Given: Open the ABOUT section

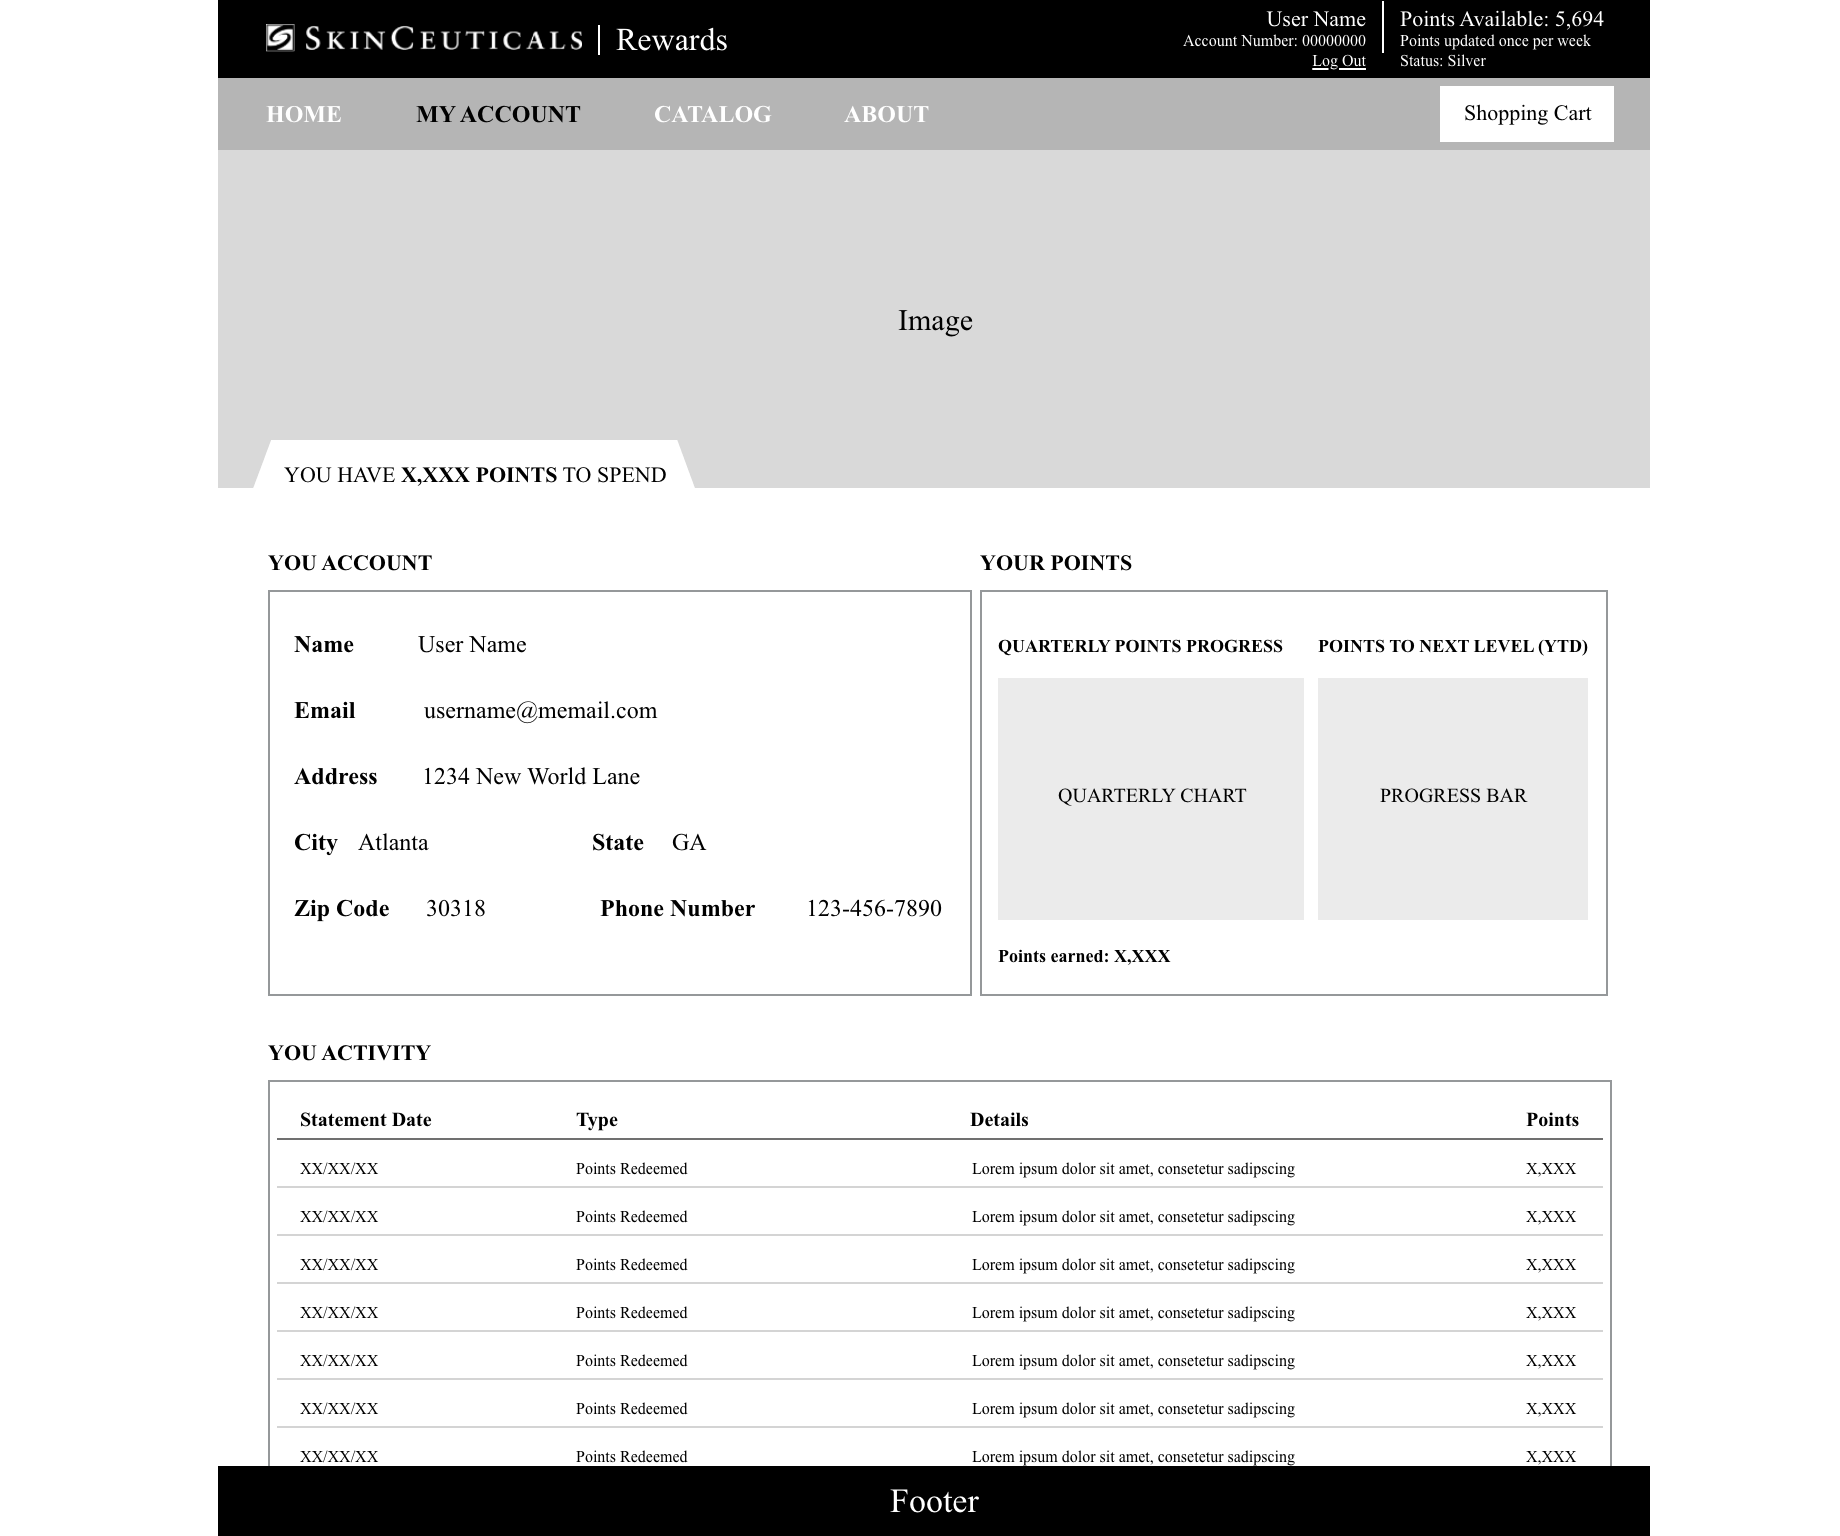Looking at the screenshot, I should [887, 114].
